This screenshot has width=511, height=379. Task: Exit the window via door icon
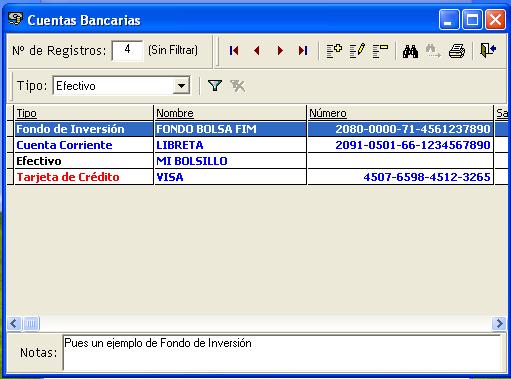(x=488, y=51)
